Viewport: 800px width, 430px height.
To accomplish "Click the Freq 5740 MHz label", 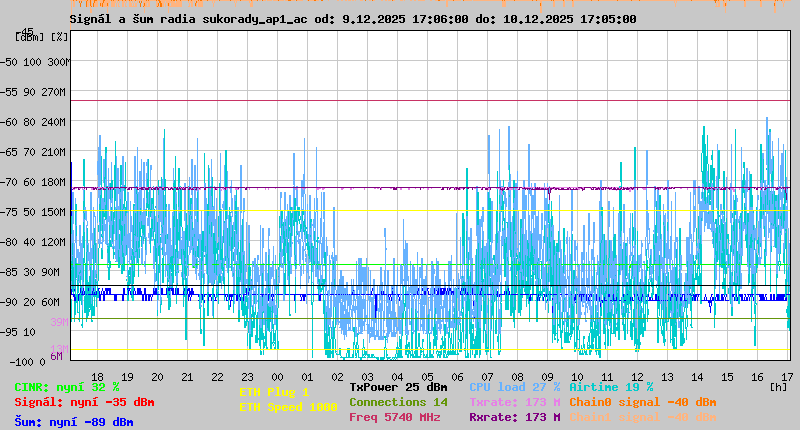I will (x=394, y=417).
